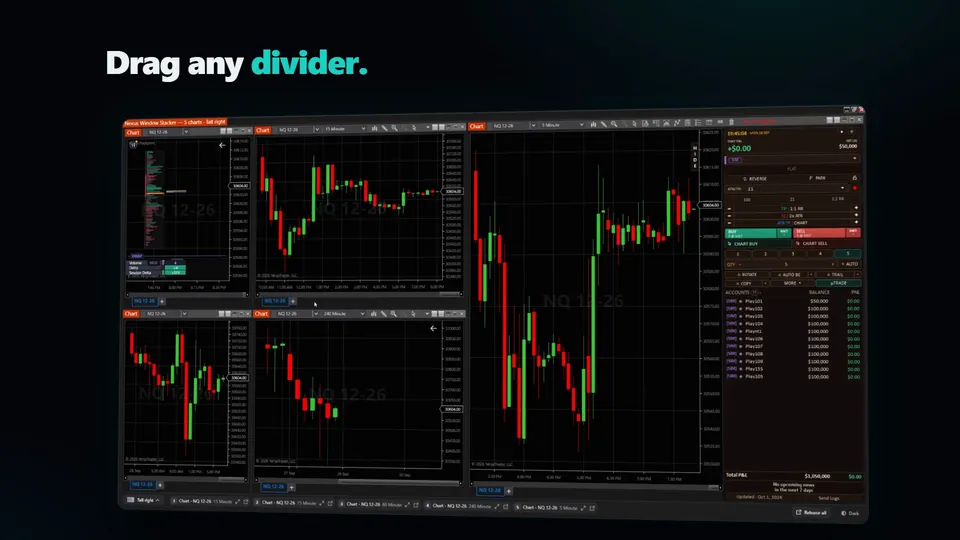
Task: Open instrument dropdown in top-left chart
Action: 186,132
